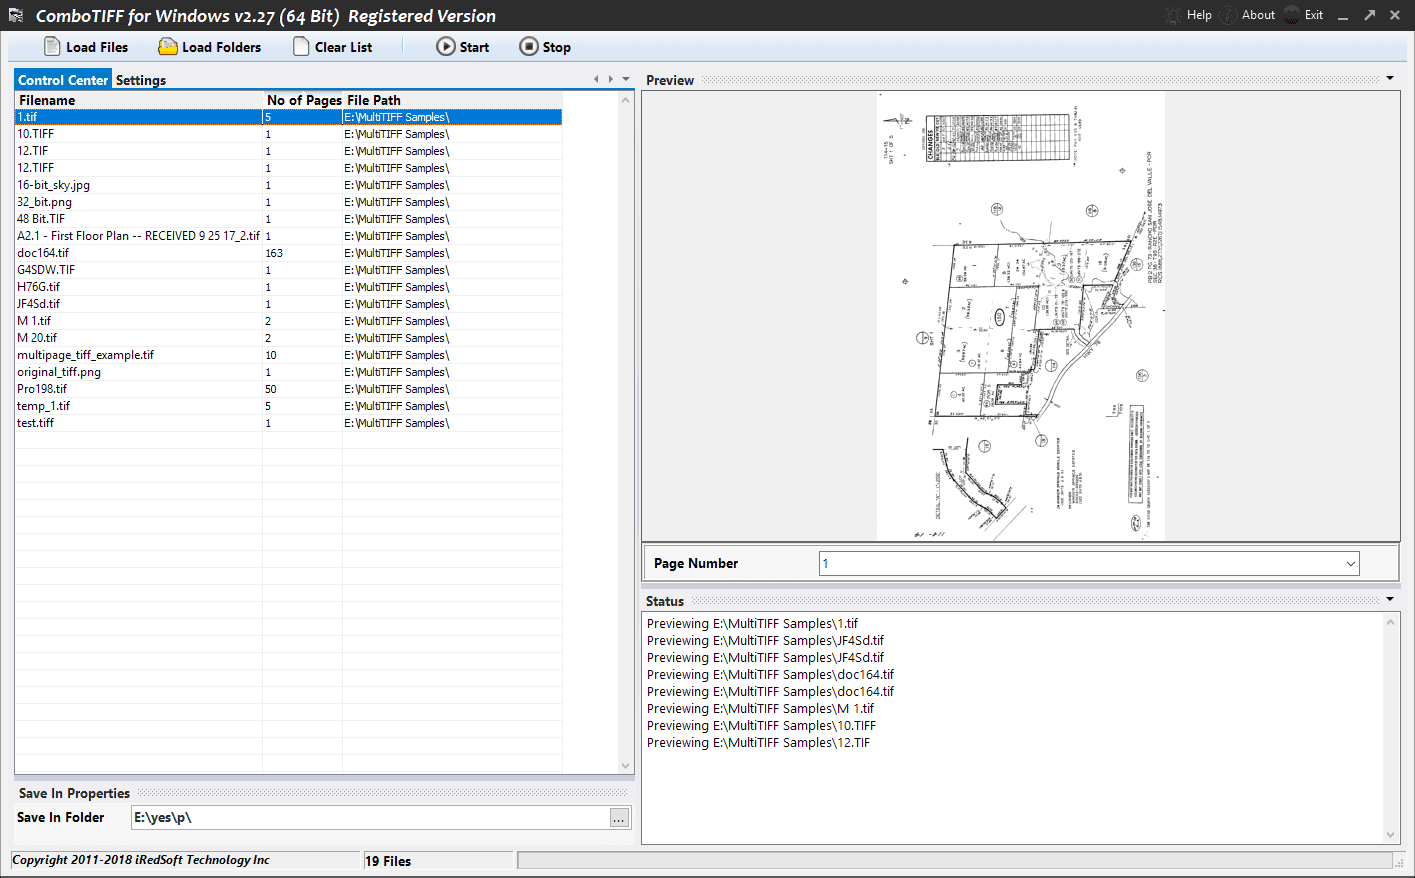Open the Page Number dropdown
The image size is (1415, 878).
click(x=1351, y=564)
